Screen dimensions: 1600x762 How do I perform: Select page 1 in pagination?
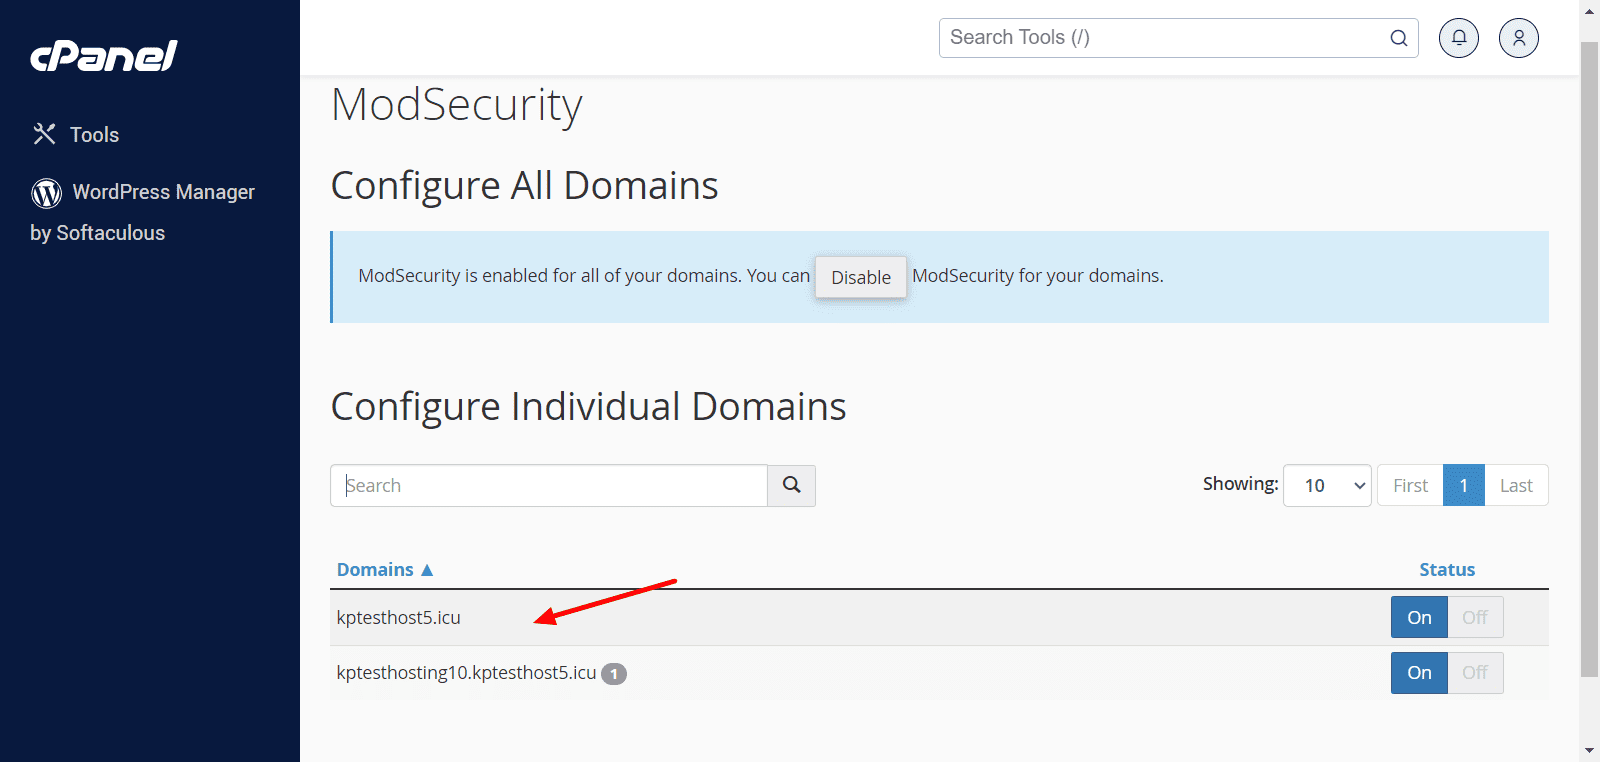pyautogui.click(x=1463, y=485)
